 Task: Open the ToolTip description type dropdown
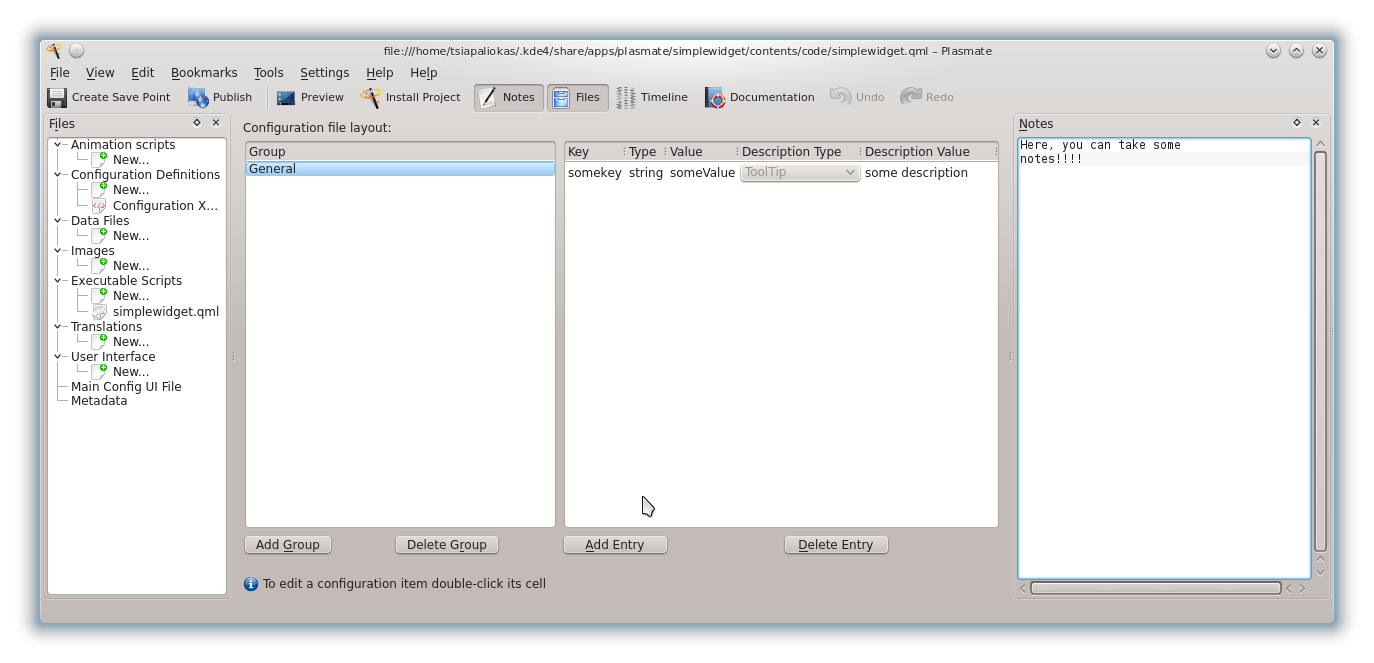[x=798, y=172]
